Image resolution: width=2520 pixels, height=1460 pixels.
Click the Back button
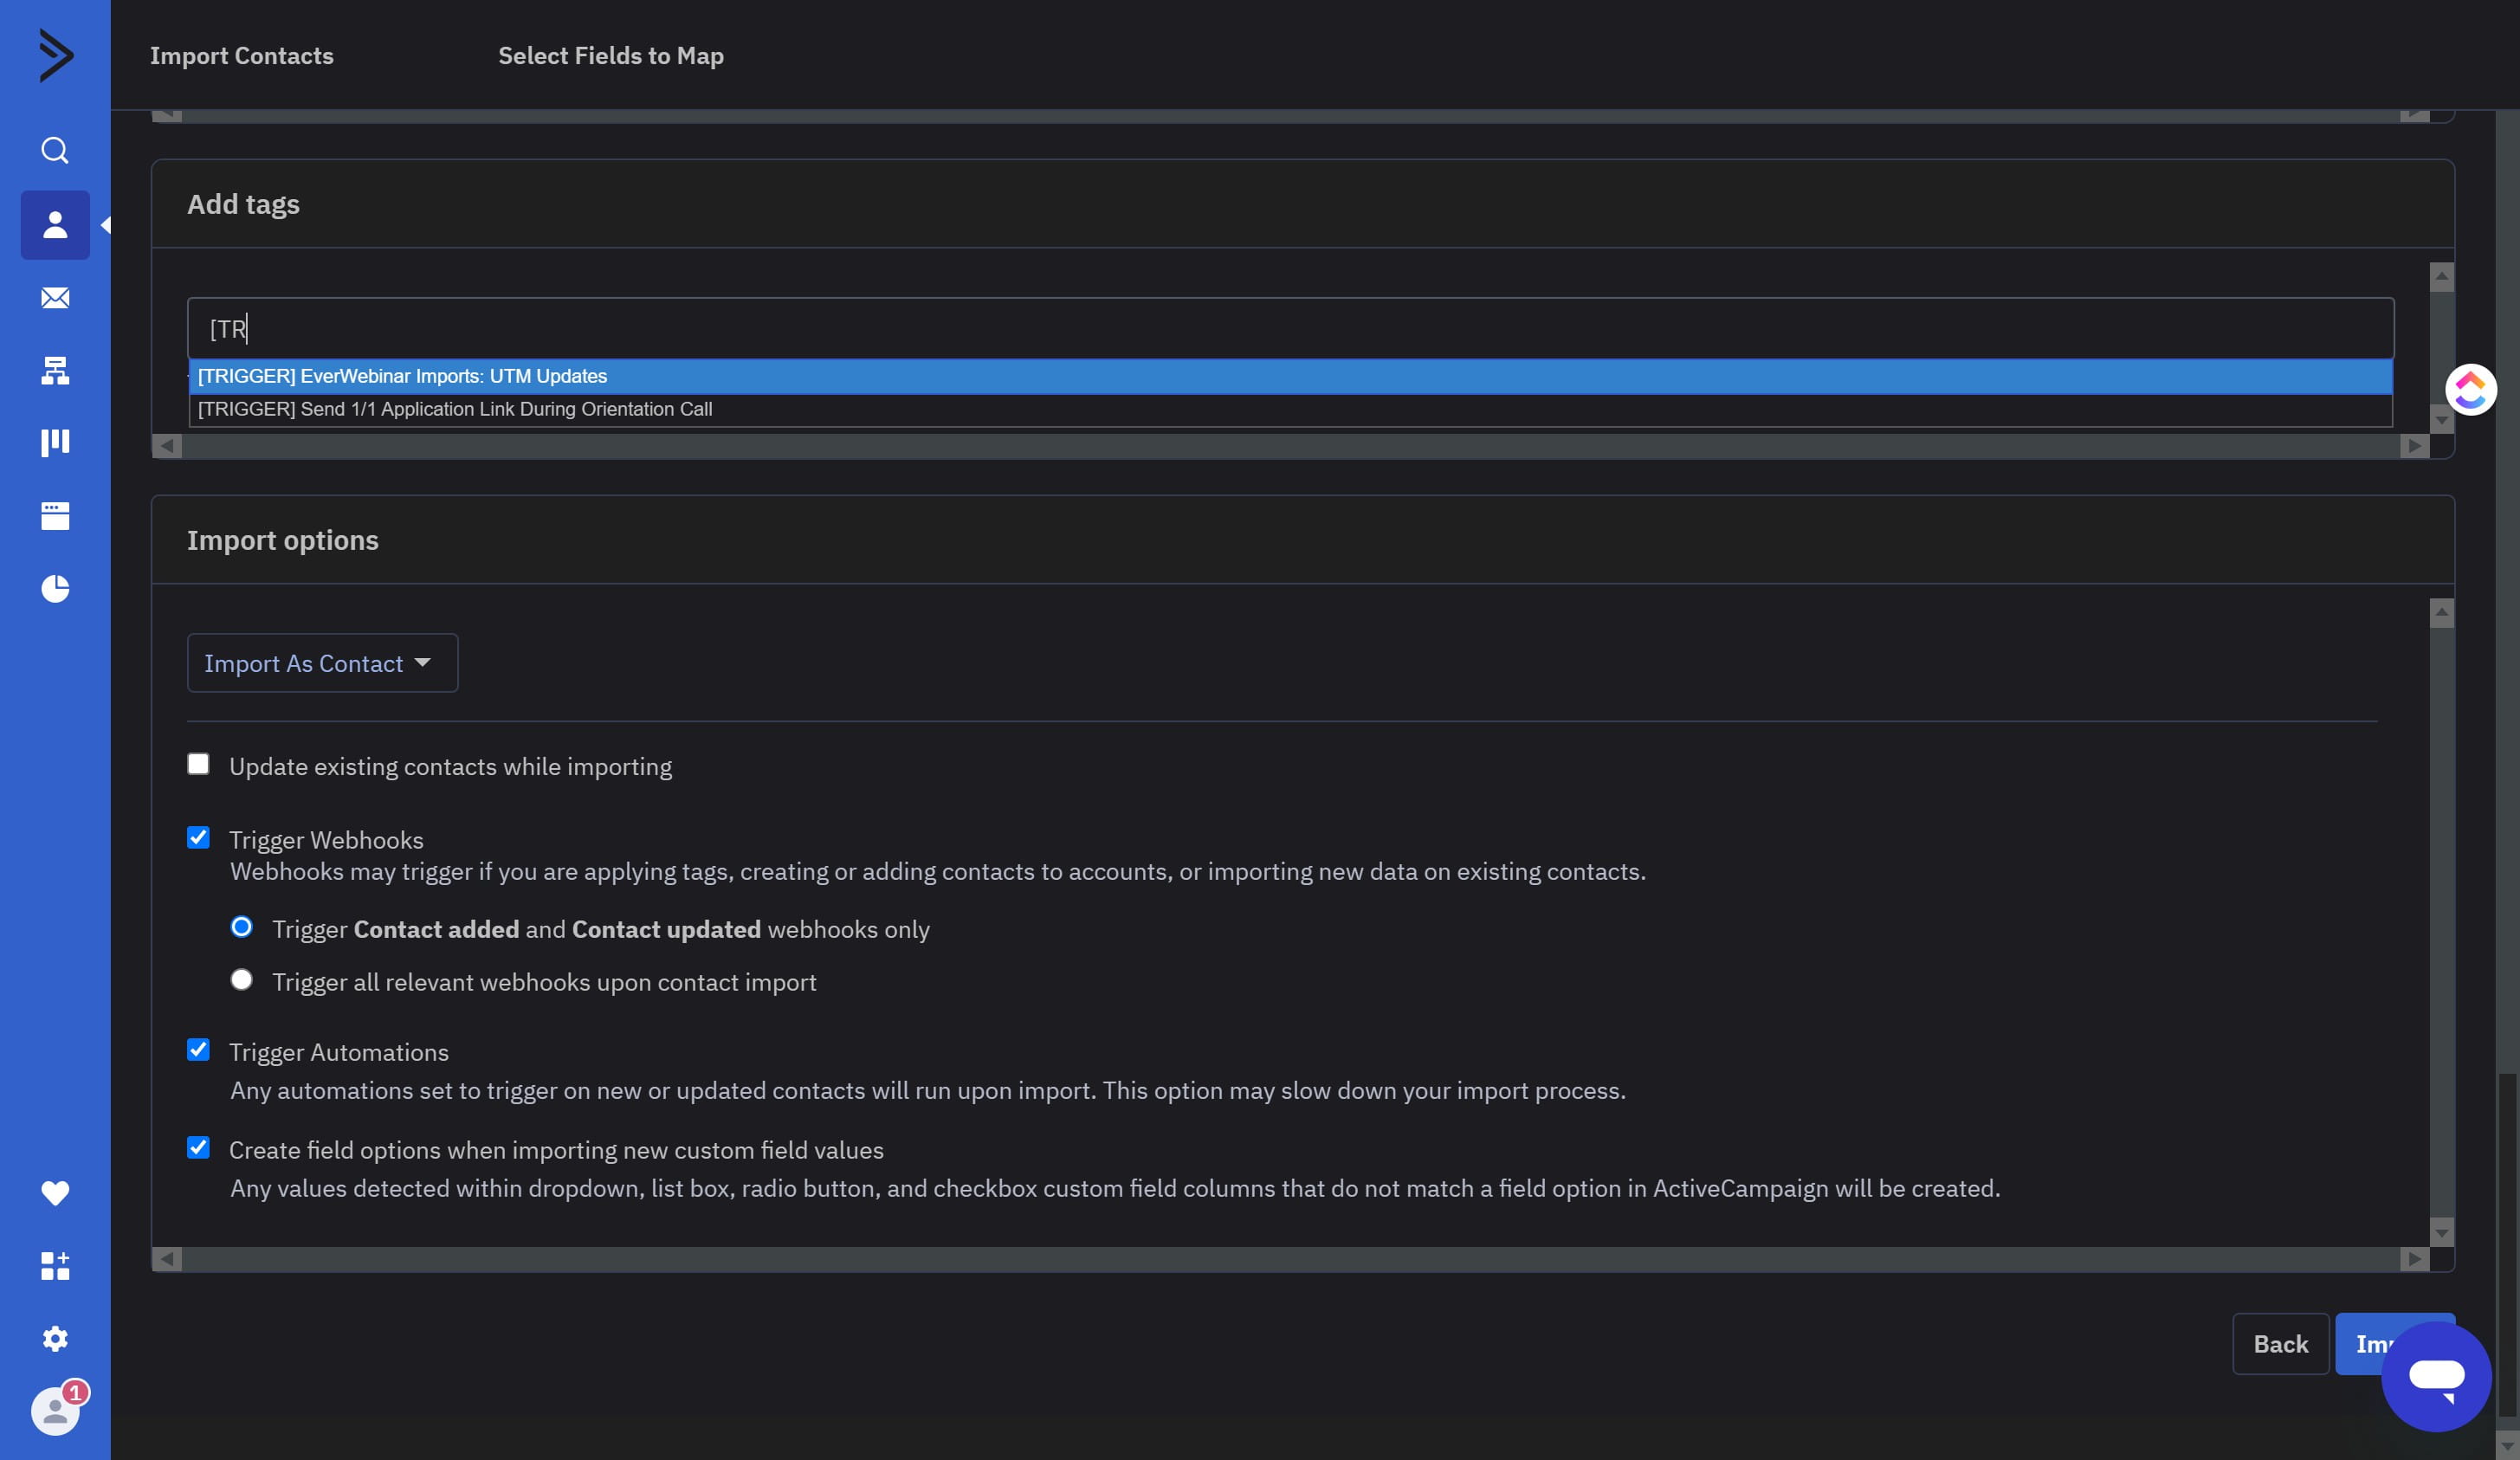(2279, 1343)
